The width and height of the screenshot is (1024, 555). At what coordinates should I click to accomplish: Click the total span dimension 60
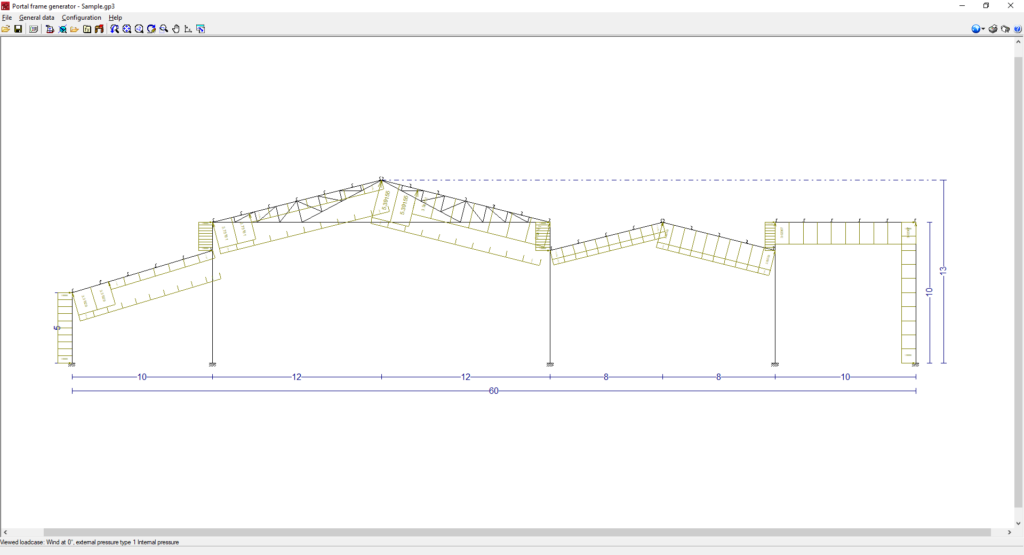(494, 391)
